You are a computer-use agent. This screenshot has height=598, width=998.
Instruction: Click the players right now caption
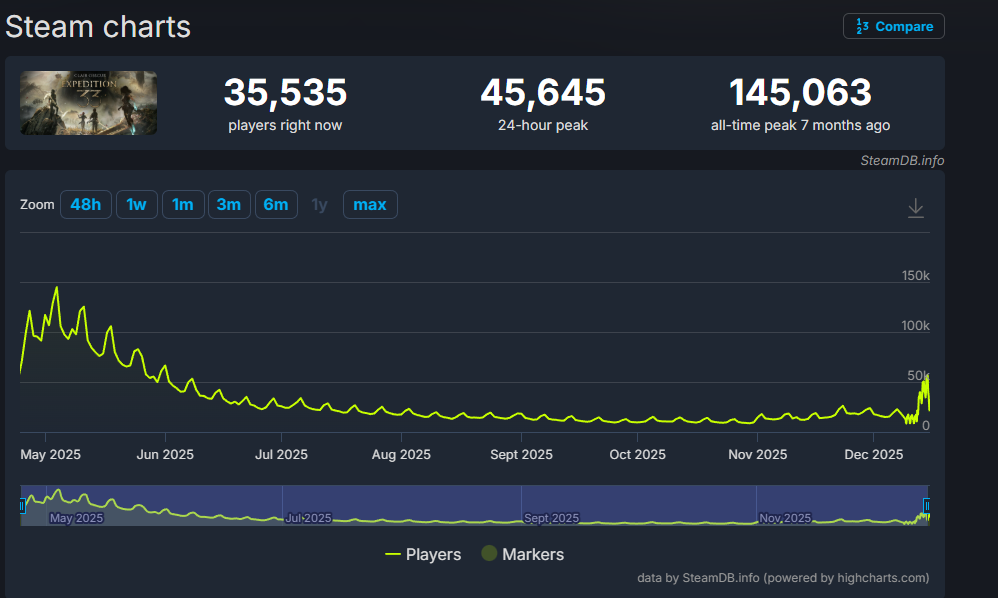point(285,125)
